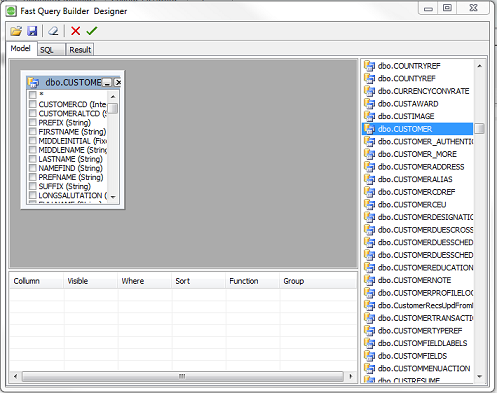The height and width of the screenshot is (393, 497).
Task: Check the NAMEFIND (String) checkbox
Action: pos(33,168)
